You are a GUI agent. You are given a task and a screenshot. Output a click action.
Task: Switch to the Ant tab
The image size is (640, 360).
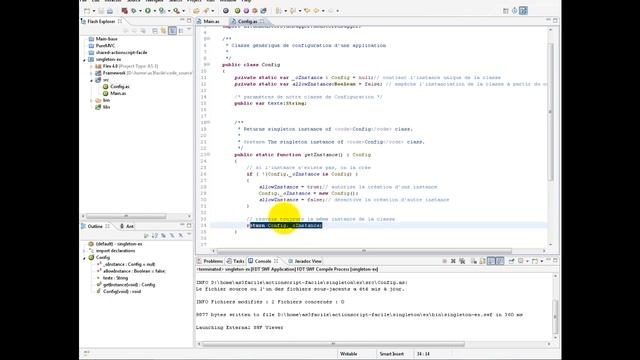[x=127, y=226]
